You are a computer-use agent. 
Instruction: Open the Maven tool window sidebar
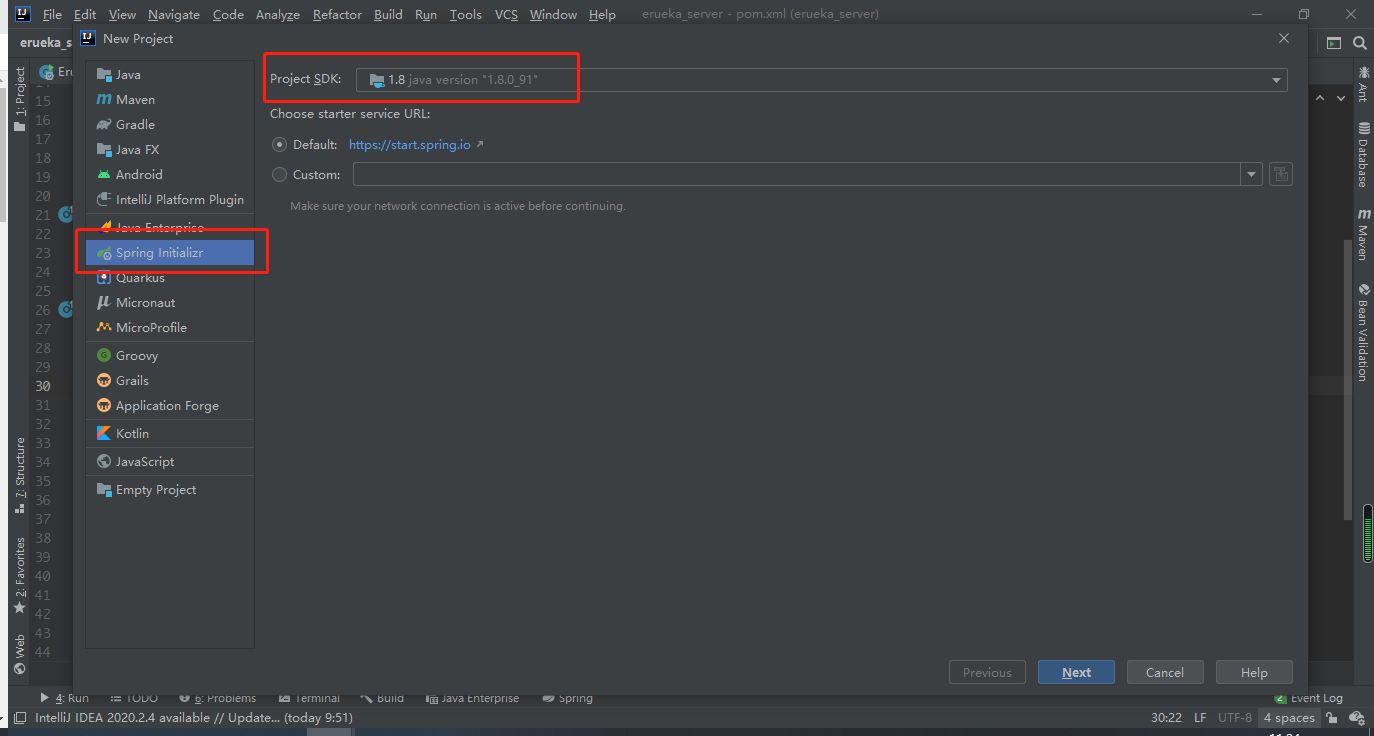pos(1363,234)
